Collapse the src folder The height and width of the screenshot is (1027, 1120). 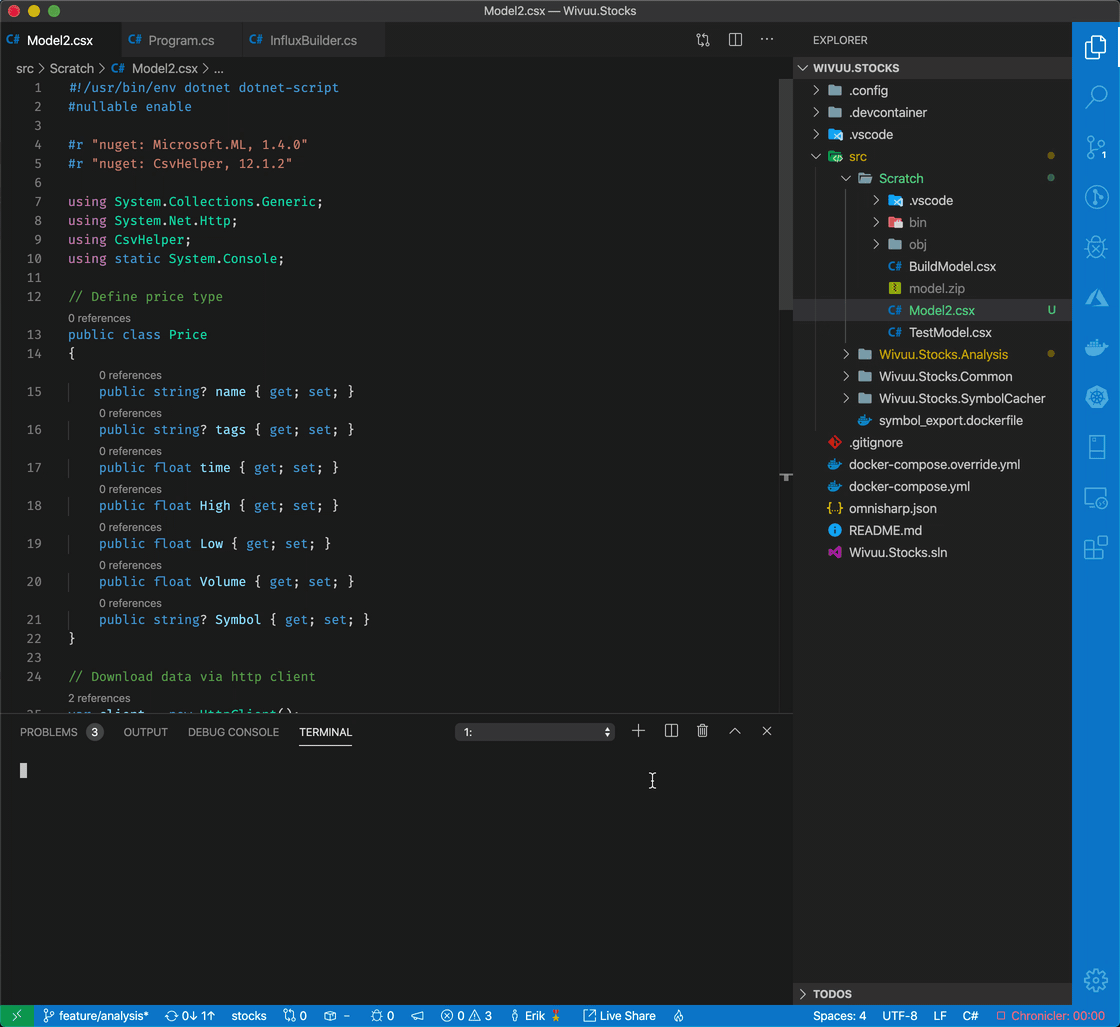point(932,156)
